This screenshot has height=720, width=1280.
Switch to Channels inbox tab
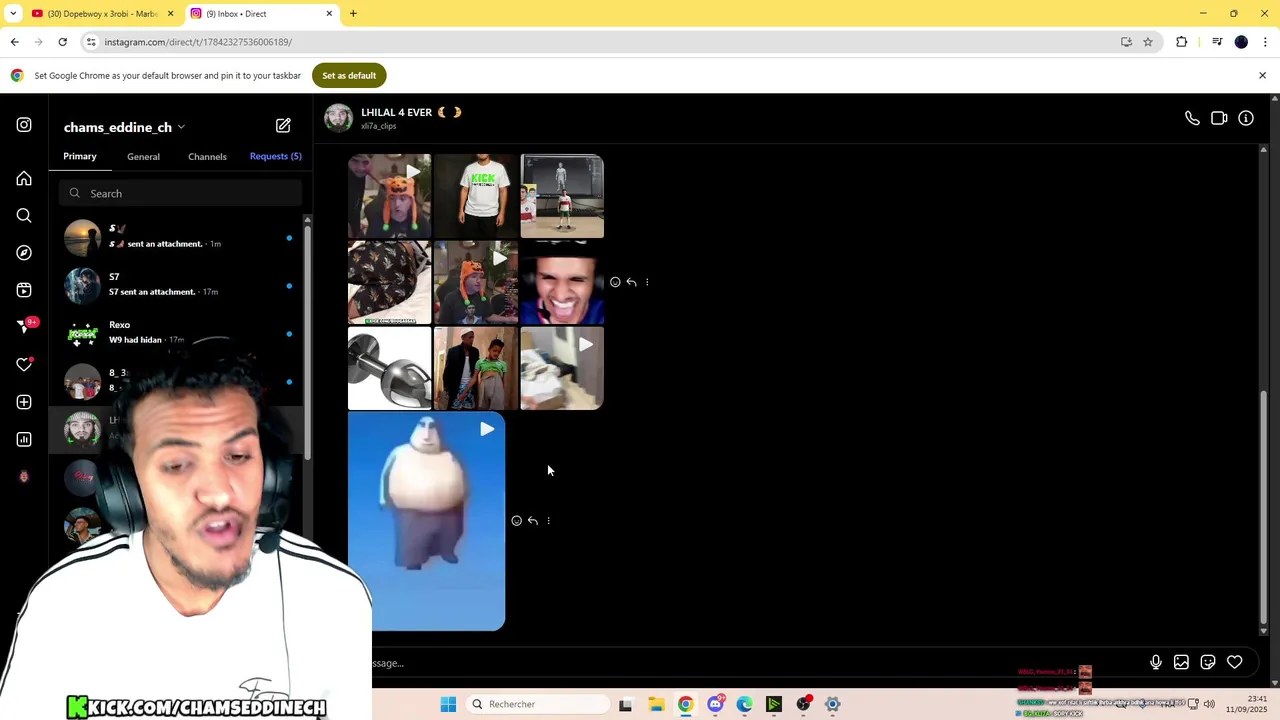207,156
